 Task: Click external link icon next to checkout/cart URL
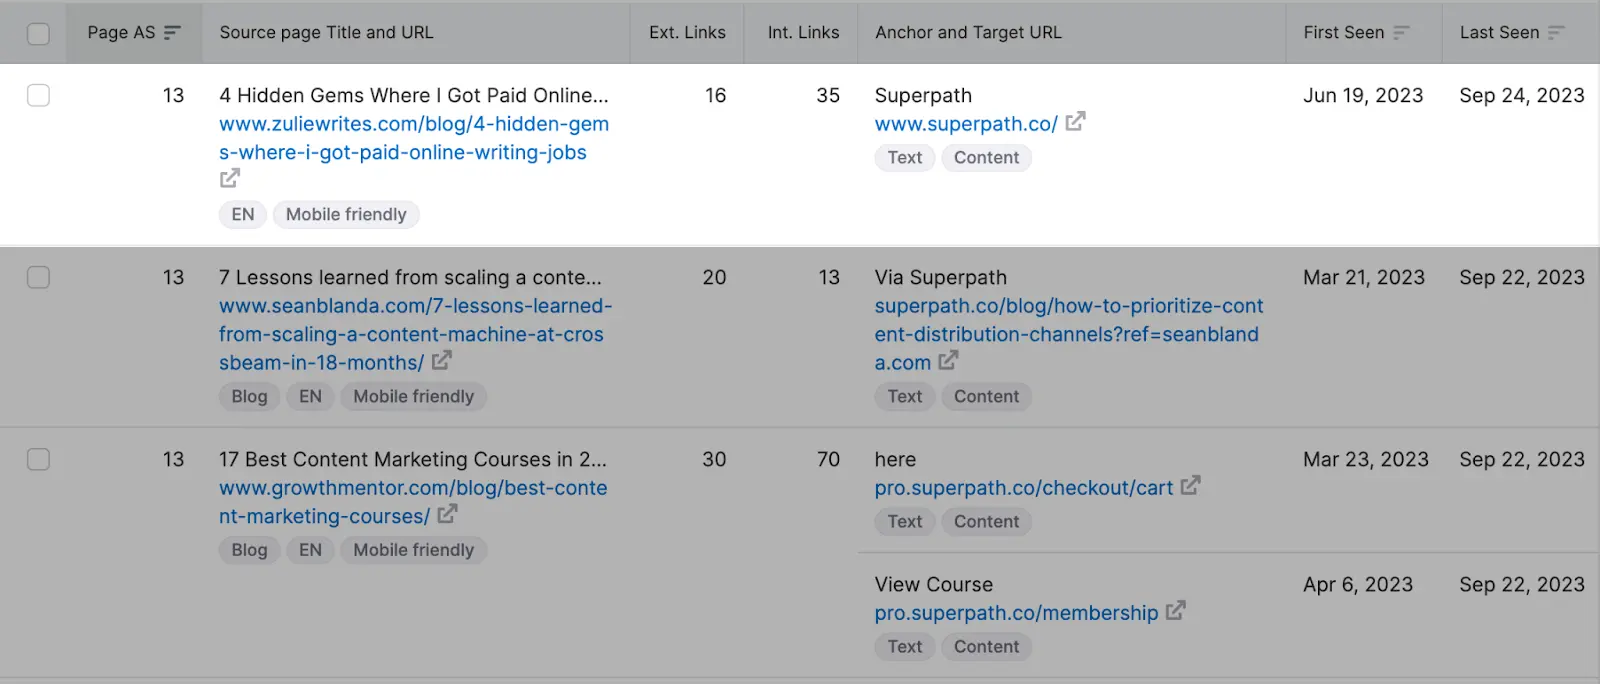point(1191,486)
